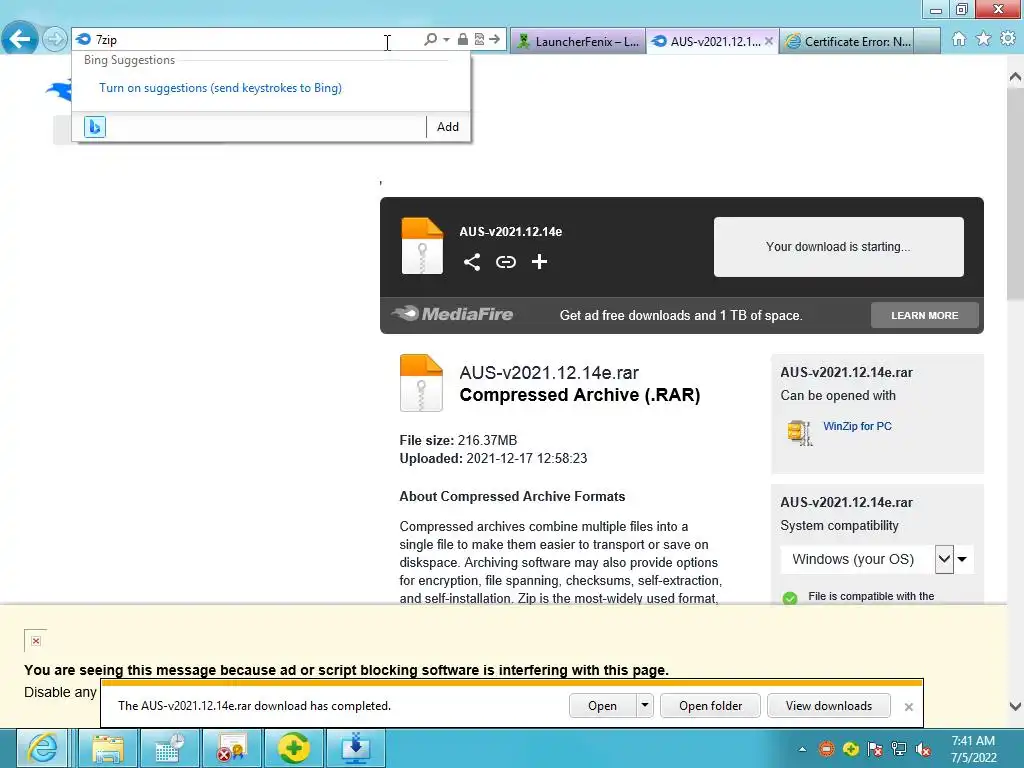This screenshot has height=768, width=1024.
Task: Expand the Open button dropdown arrow
Action: [645, 705]
